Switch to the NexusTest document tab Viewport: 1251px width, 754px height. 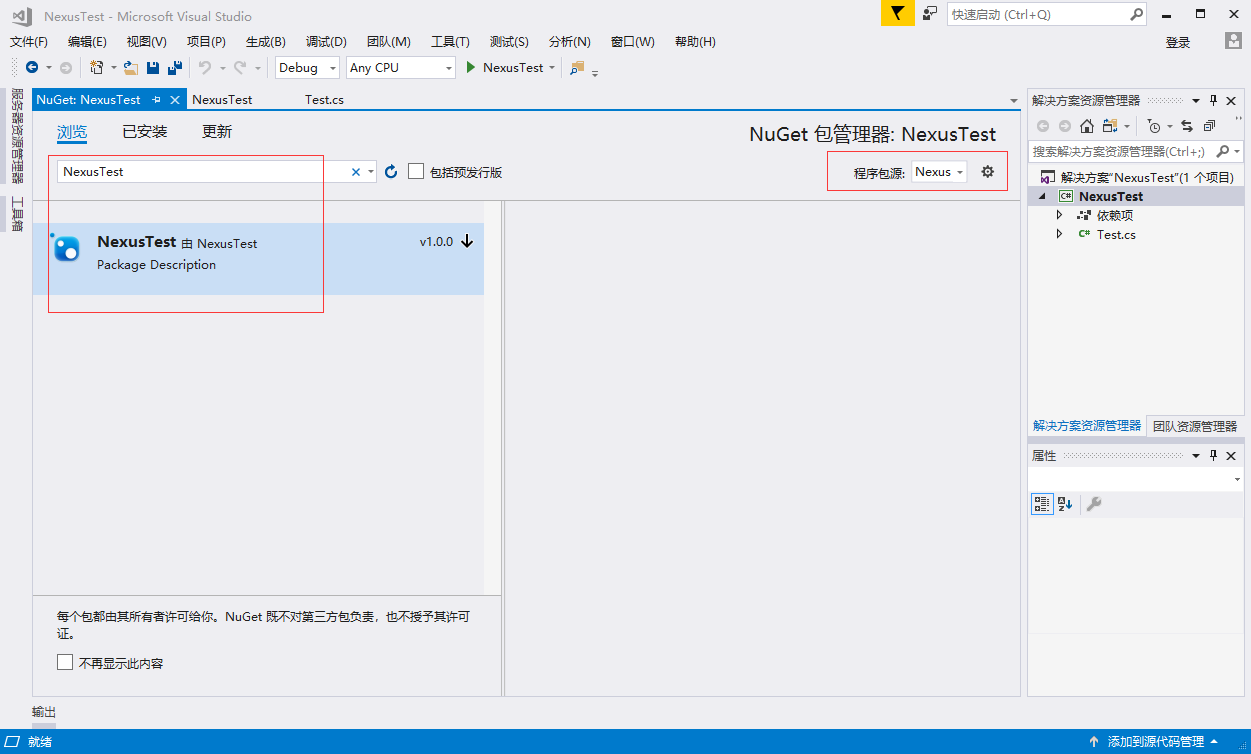pyautogui.click(x=222, y=100)
